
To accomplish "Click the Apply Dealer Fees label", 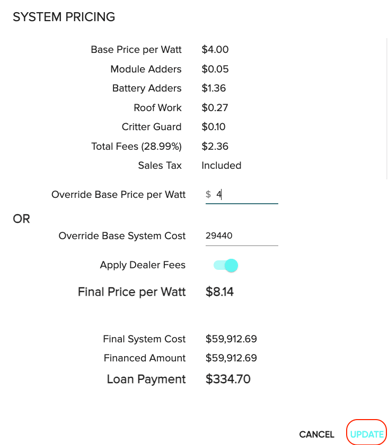I will point(143,265).
